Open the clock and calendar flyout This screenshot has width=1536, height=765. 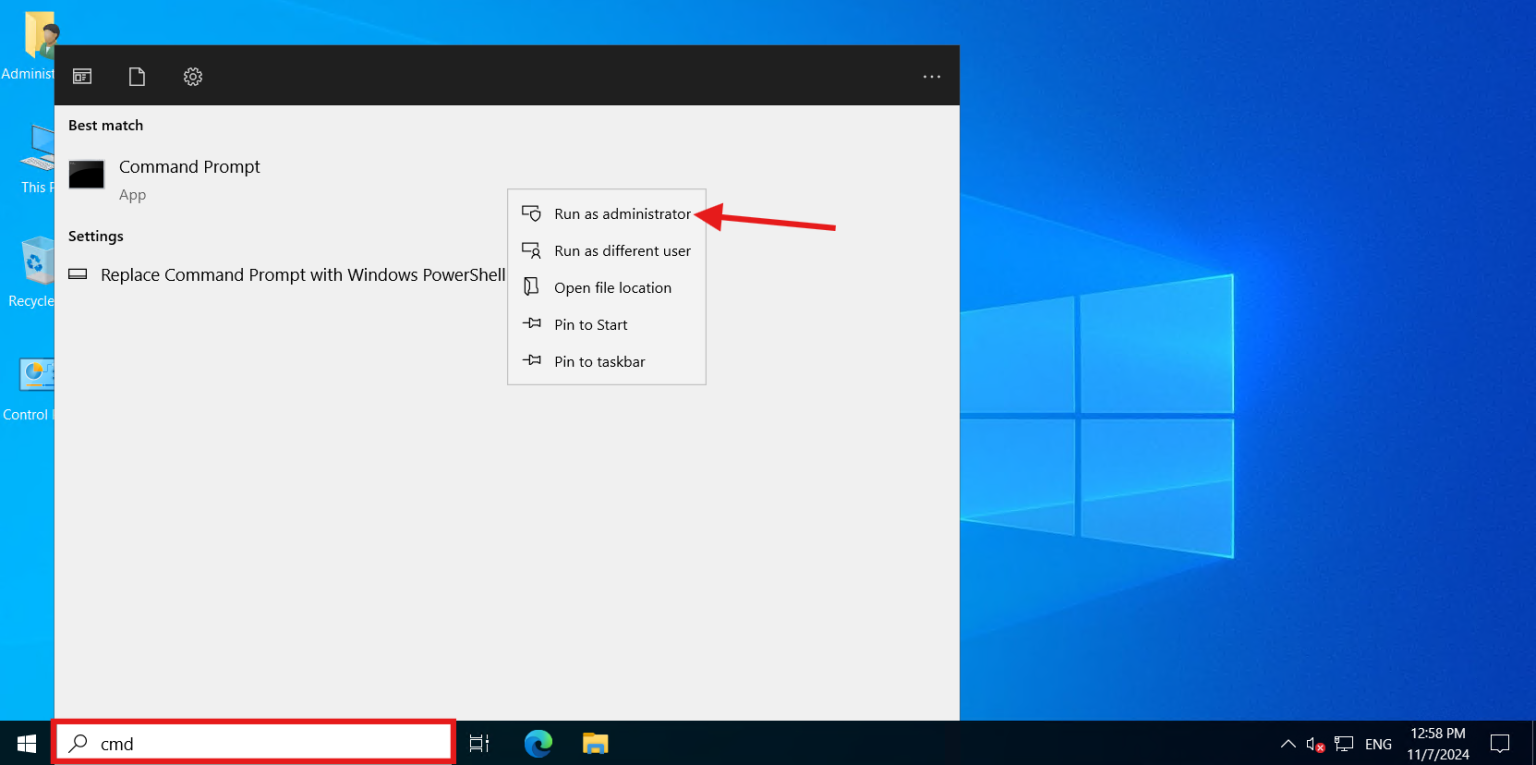tap(1437, 743)
